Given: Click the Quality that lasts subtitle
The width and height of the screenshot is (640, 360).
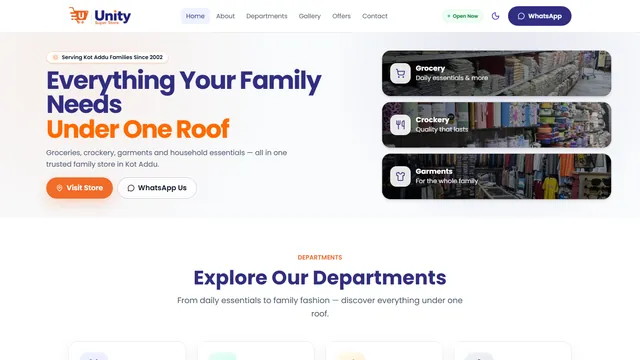Looking at the screenshot, I should coord(442,129).
